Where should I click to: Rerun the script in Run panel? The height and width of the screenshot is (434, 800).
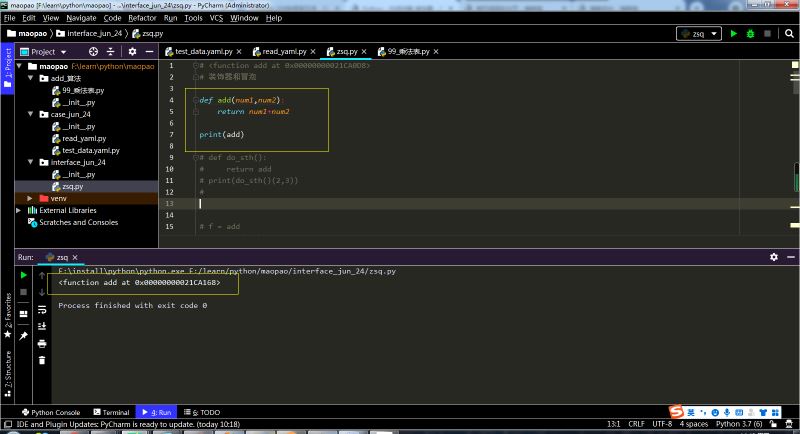tap(24, 275)
